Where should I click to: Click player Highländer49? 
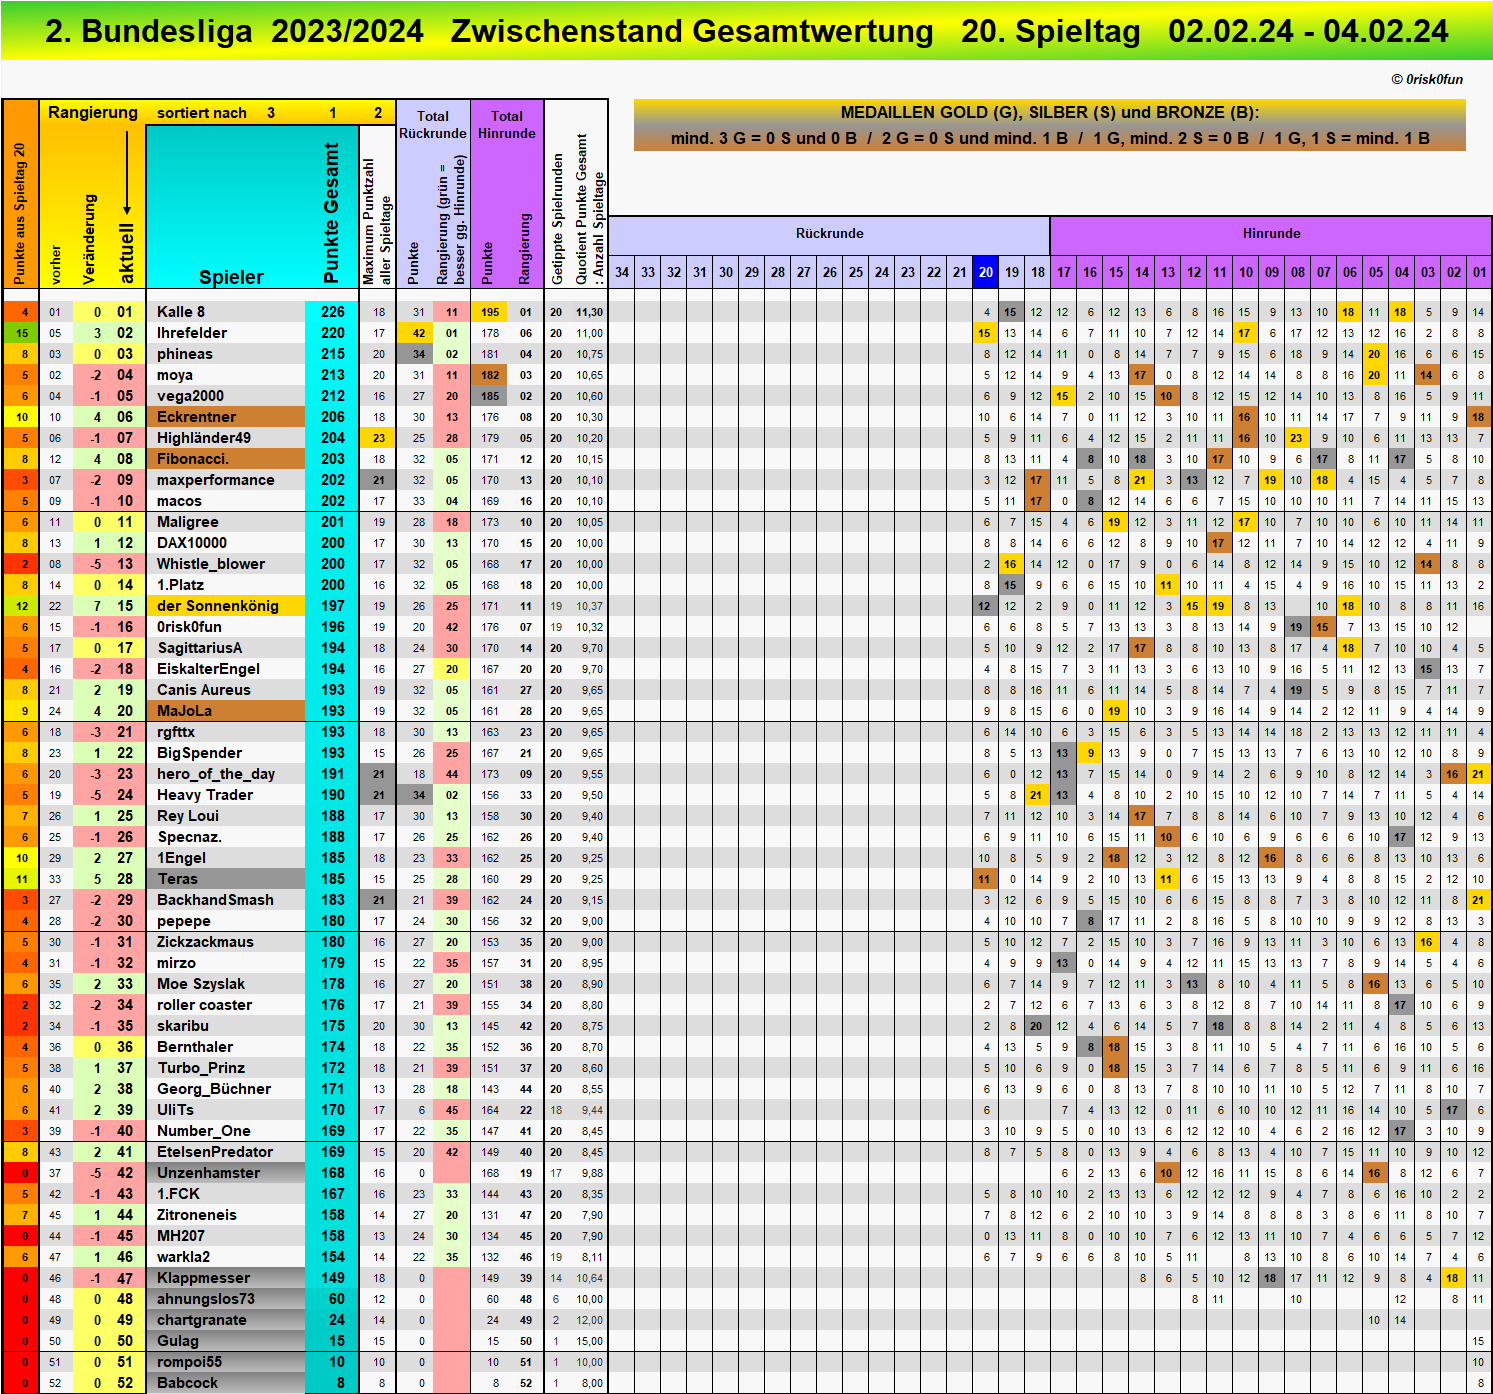tap(204, 438)
